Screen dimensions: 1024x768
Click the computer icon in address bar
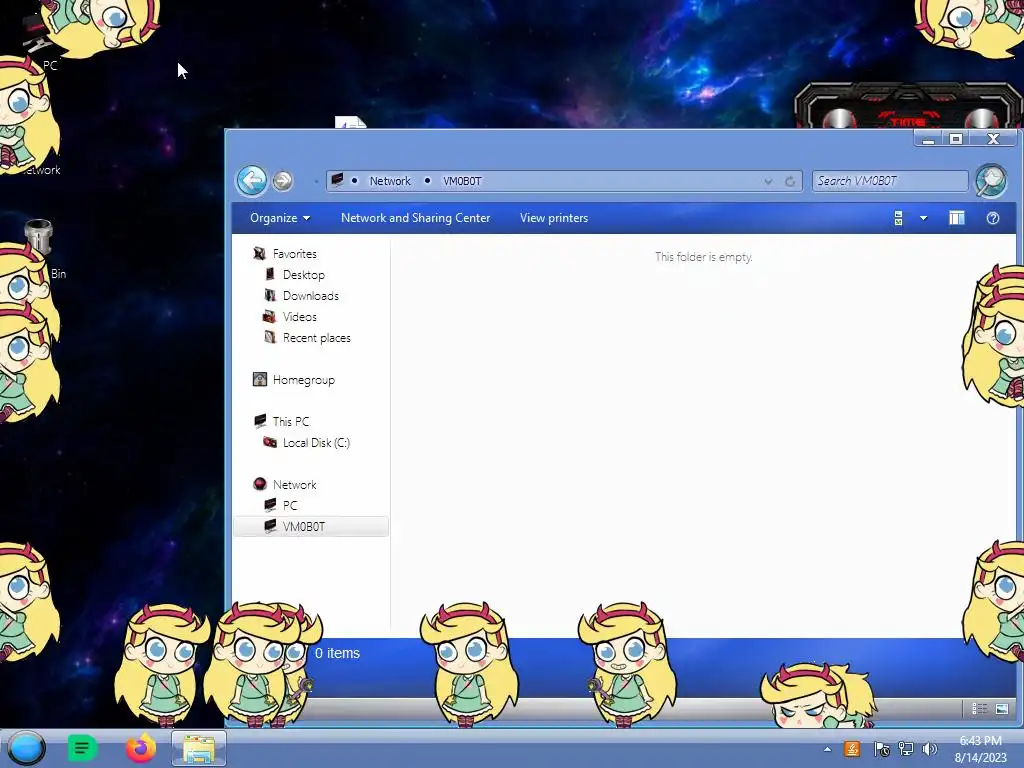click(x=337, y=180)
